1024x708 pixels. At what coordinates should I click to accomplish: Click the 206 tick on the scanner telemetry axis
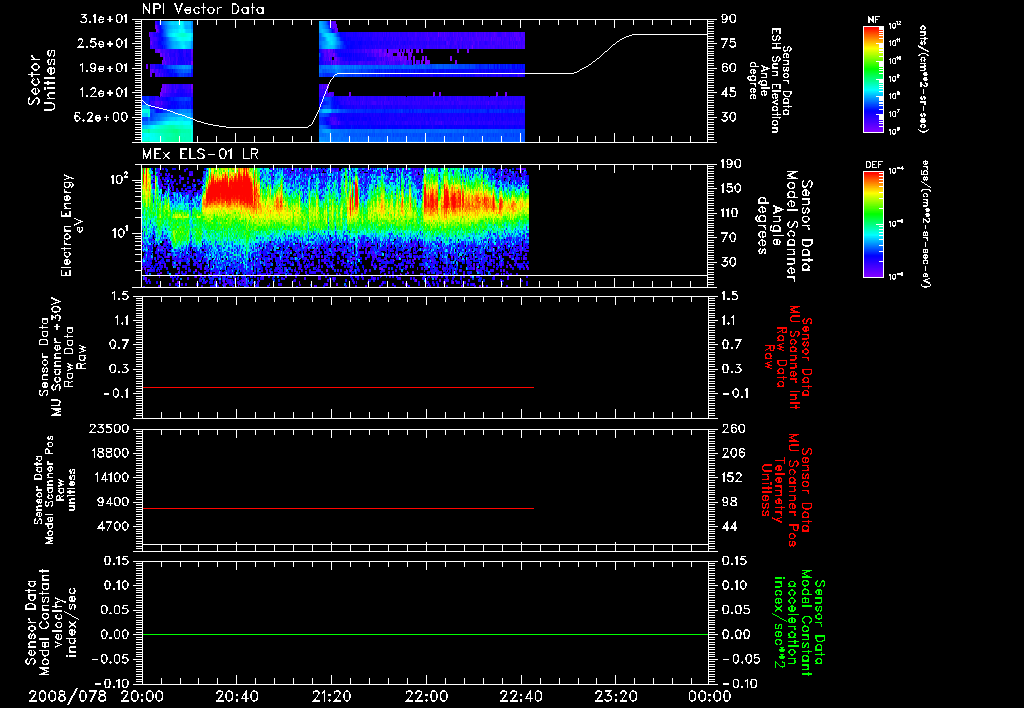click(x=733, y=453)
